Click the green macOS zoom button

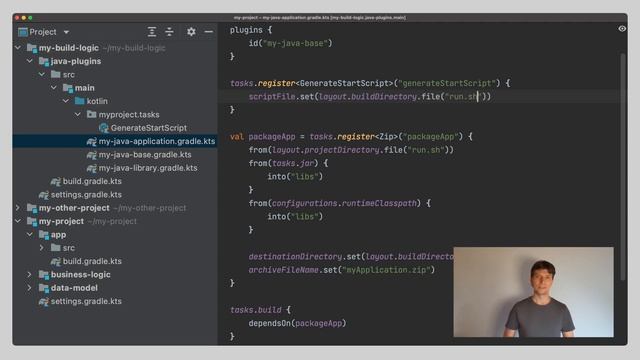coord(30,18)
